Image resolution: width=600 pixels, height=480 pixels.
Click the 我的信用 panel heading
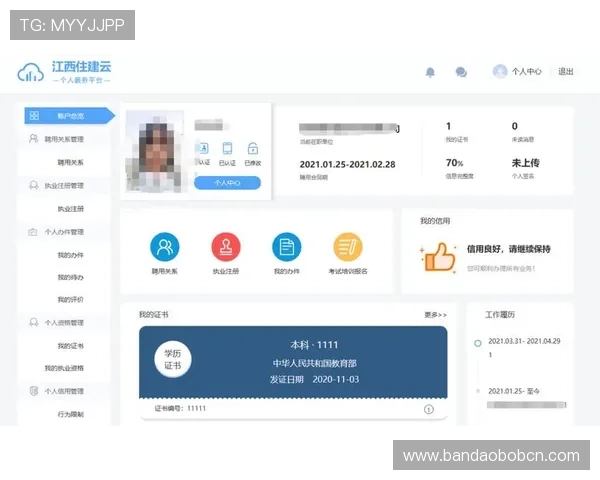(435, 221)
